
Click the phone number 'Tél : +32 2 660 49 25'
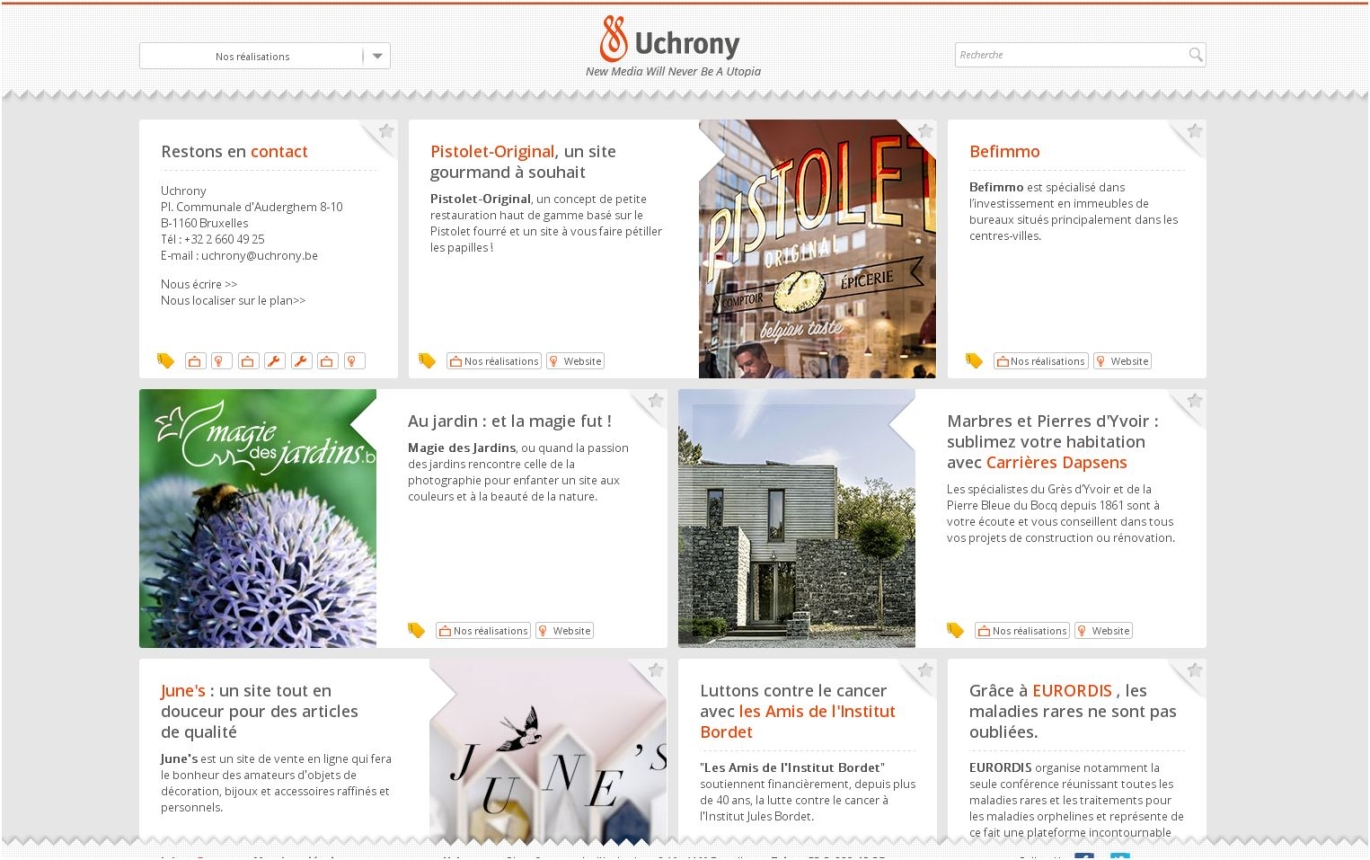pyautogui.click(x=213, y=239)
